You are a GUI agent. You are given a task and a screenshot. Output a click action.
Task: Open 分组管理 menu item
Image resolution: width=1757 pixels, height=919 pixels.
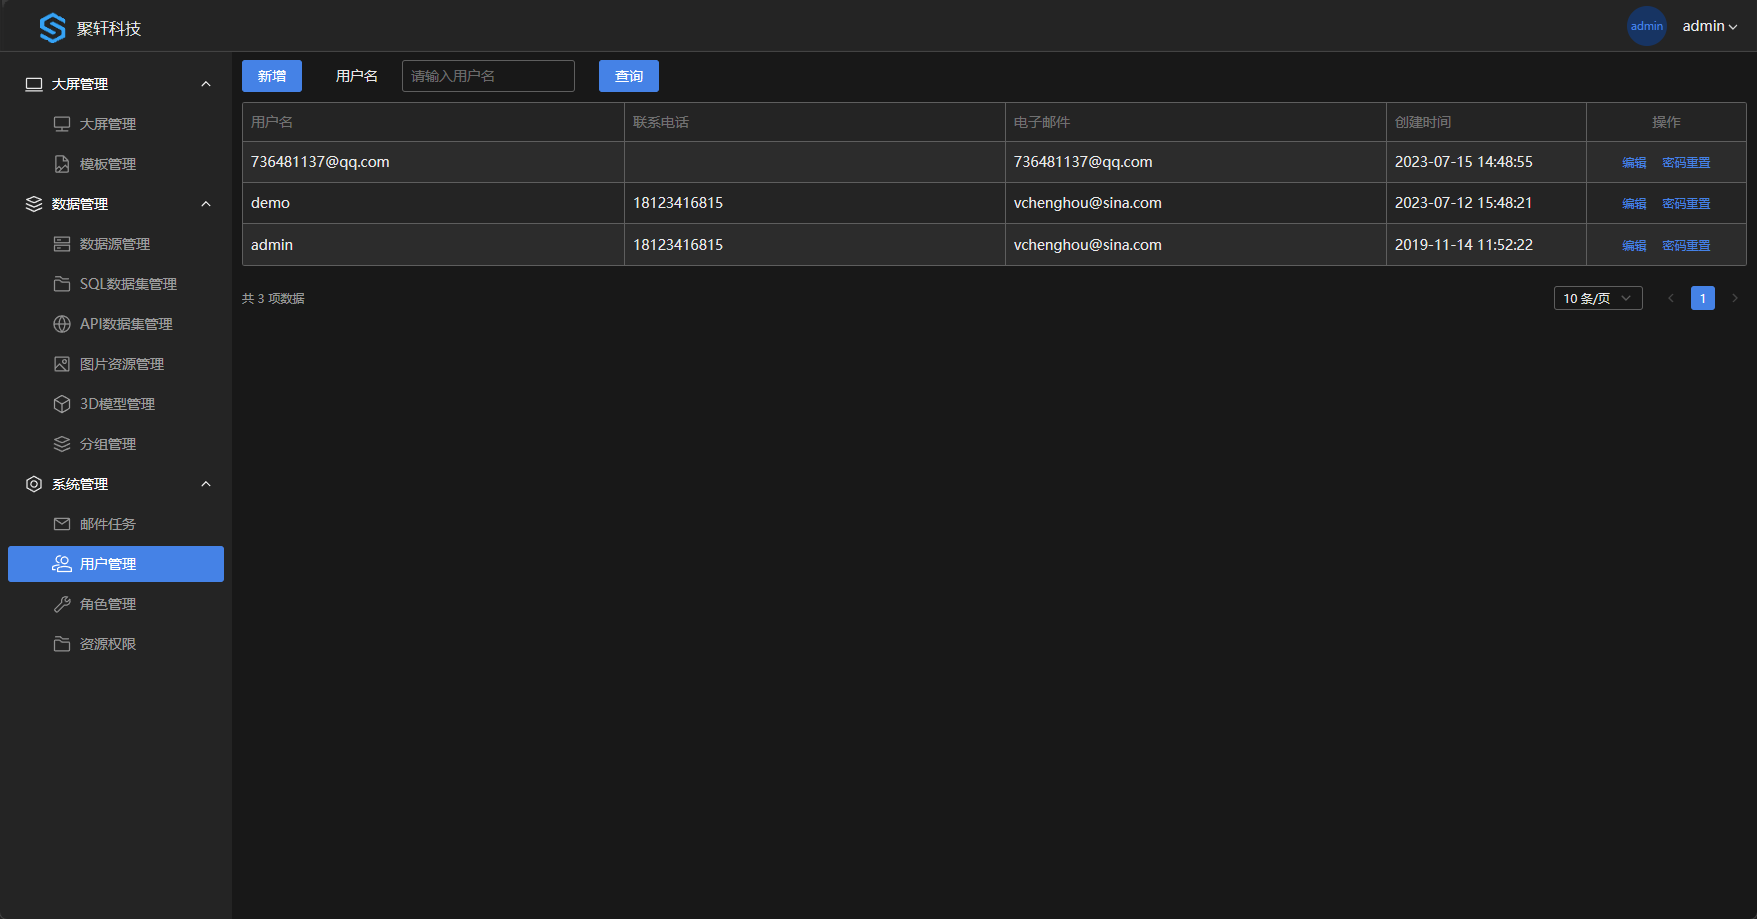(x=116, y=444)
